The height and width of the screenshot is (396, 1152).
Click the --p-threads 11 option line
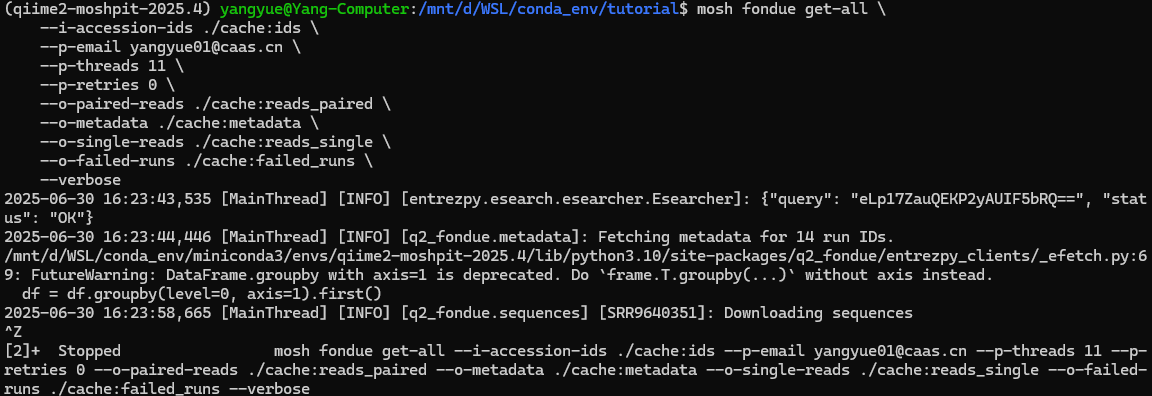pyautogui.click(x=104, y=67)
